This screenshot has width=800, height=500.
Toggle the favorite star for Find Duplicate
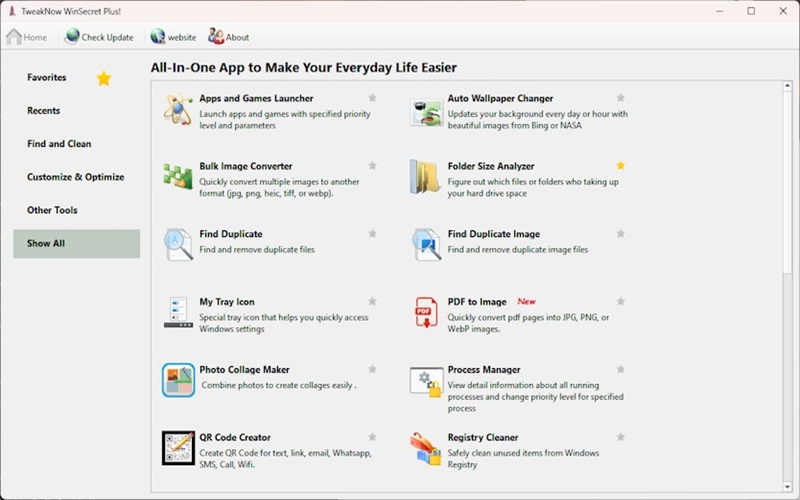pos(372,233)
